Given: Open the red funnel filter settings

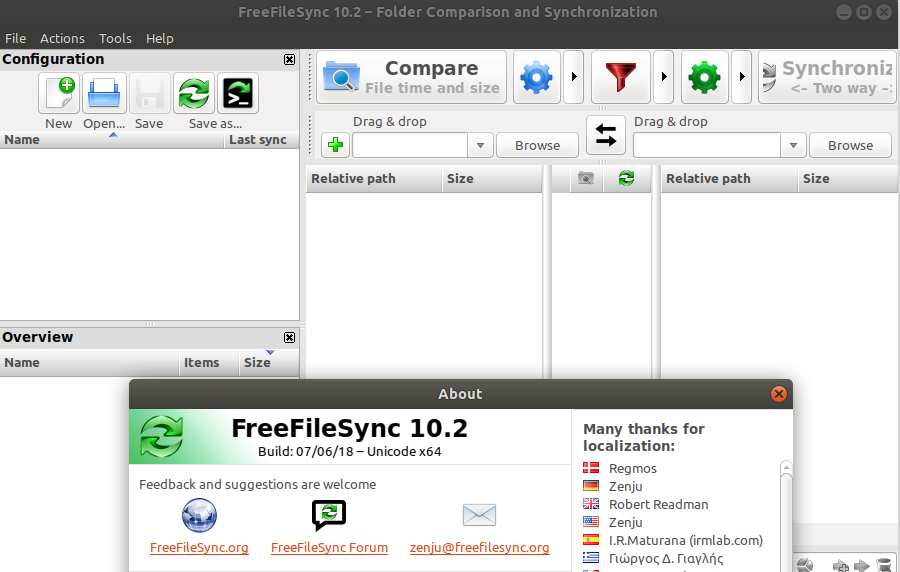Looking at the screenshot, I should pyautogui.click(x=621, y=78).
